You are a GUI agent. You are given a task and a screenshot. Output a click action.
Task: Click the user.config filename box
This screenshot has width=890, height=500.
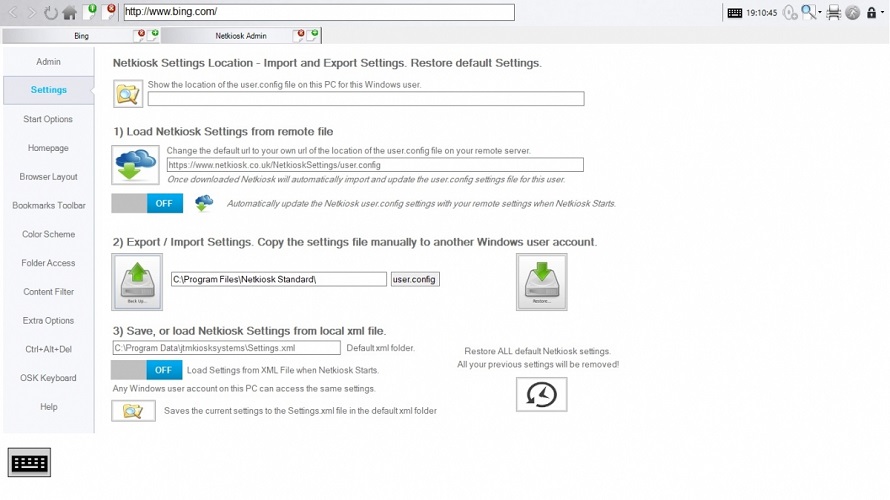point(414,279)
